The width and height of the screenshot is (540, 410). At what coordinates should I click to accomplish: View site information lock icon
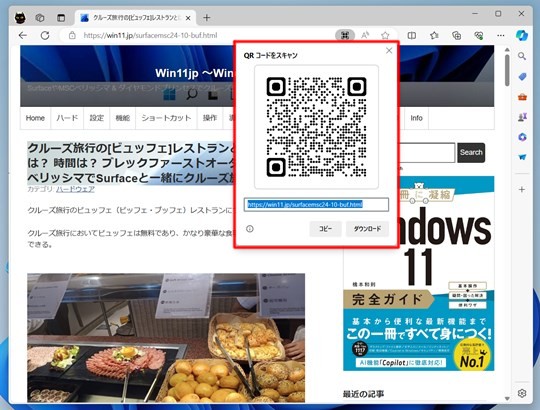72,35
